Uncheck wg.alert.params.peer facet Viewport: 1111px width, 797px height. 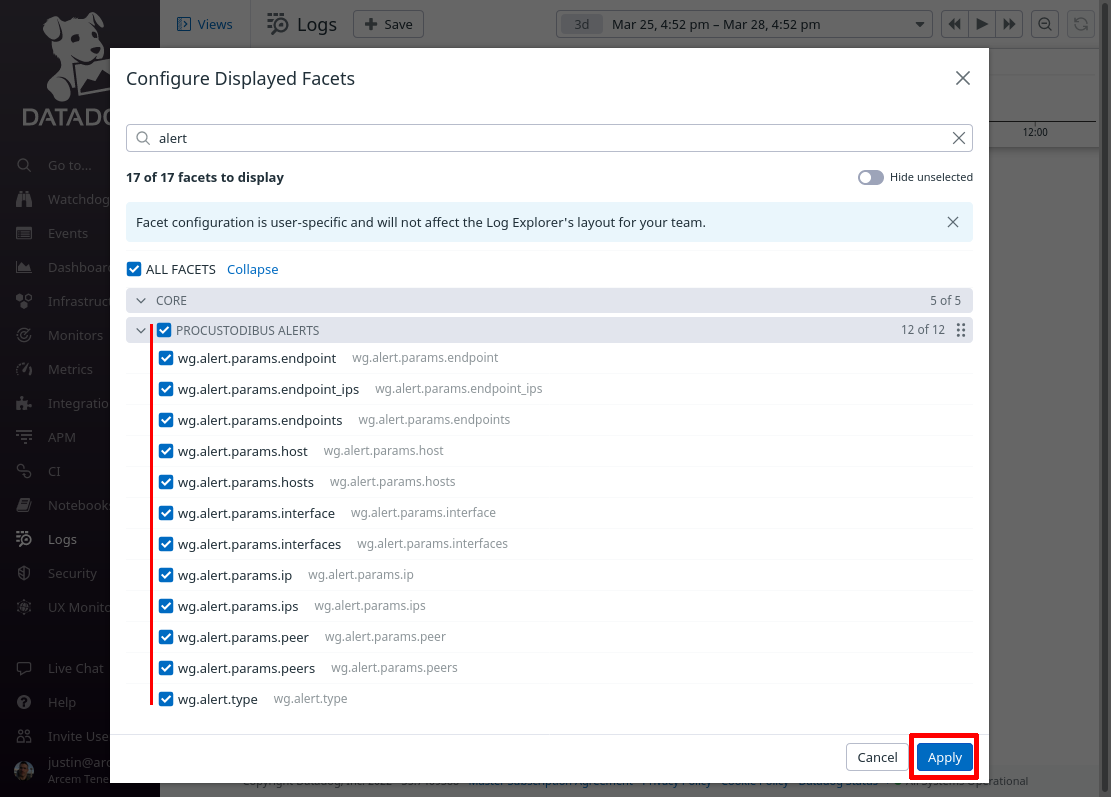[166, 638]
